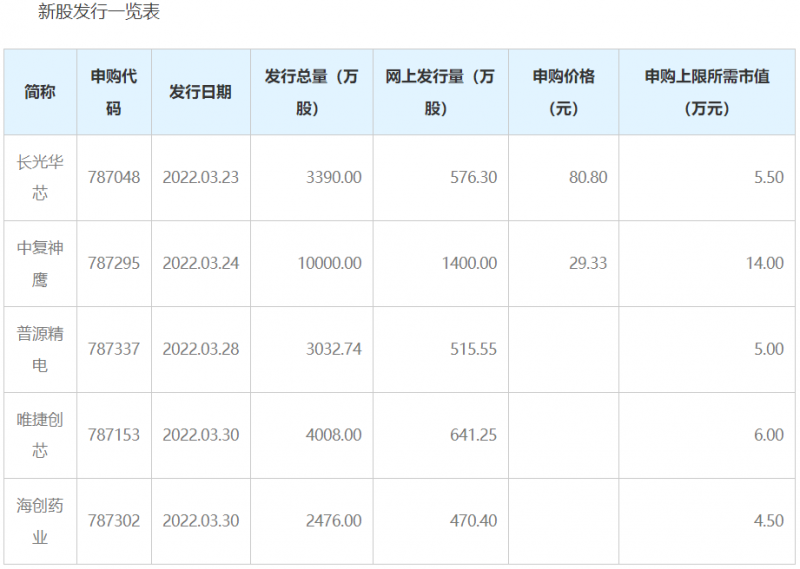Select the 申购价格（元） column header
The image size is (800, 569).
tap(563, 92)
